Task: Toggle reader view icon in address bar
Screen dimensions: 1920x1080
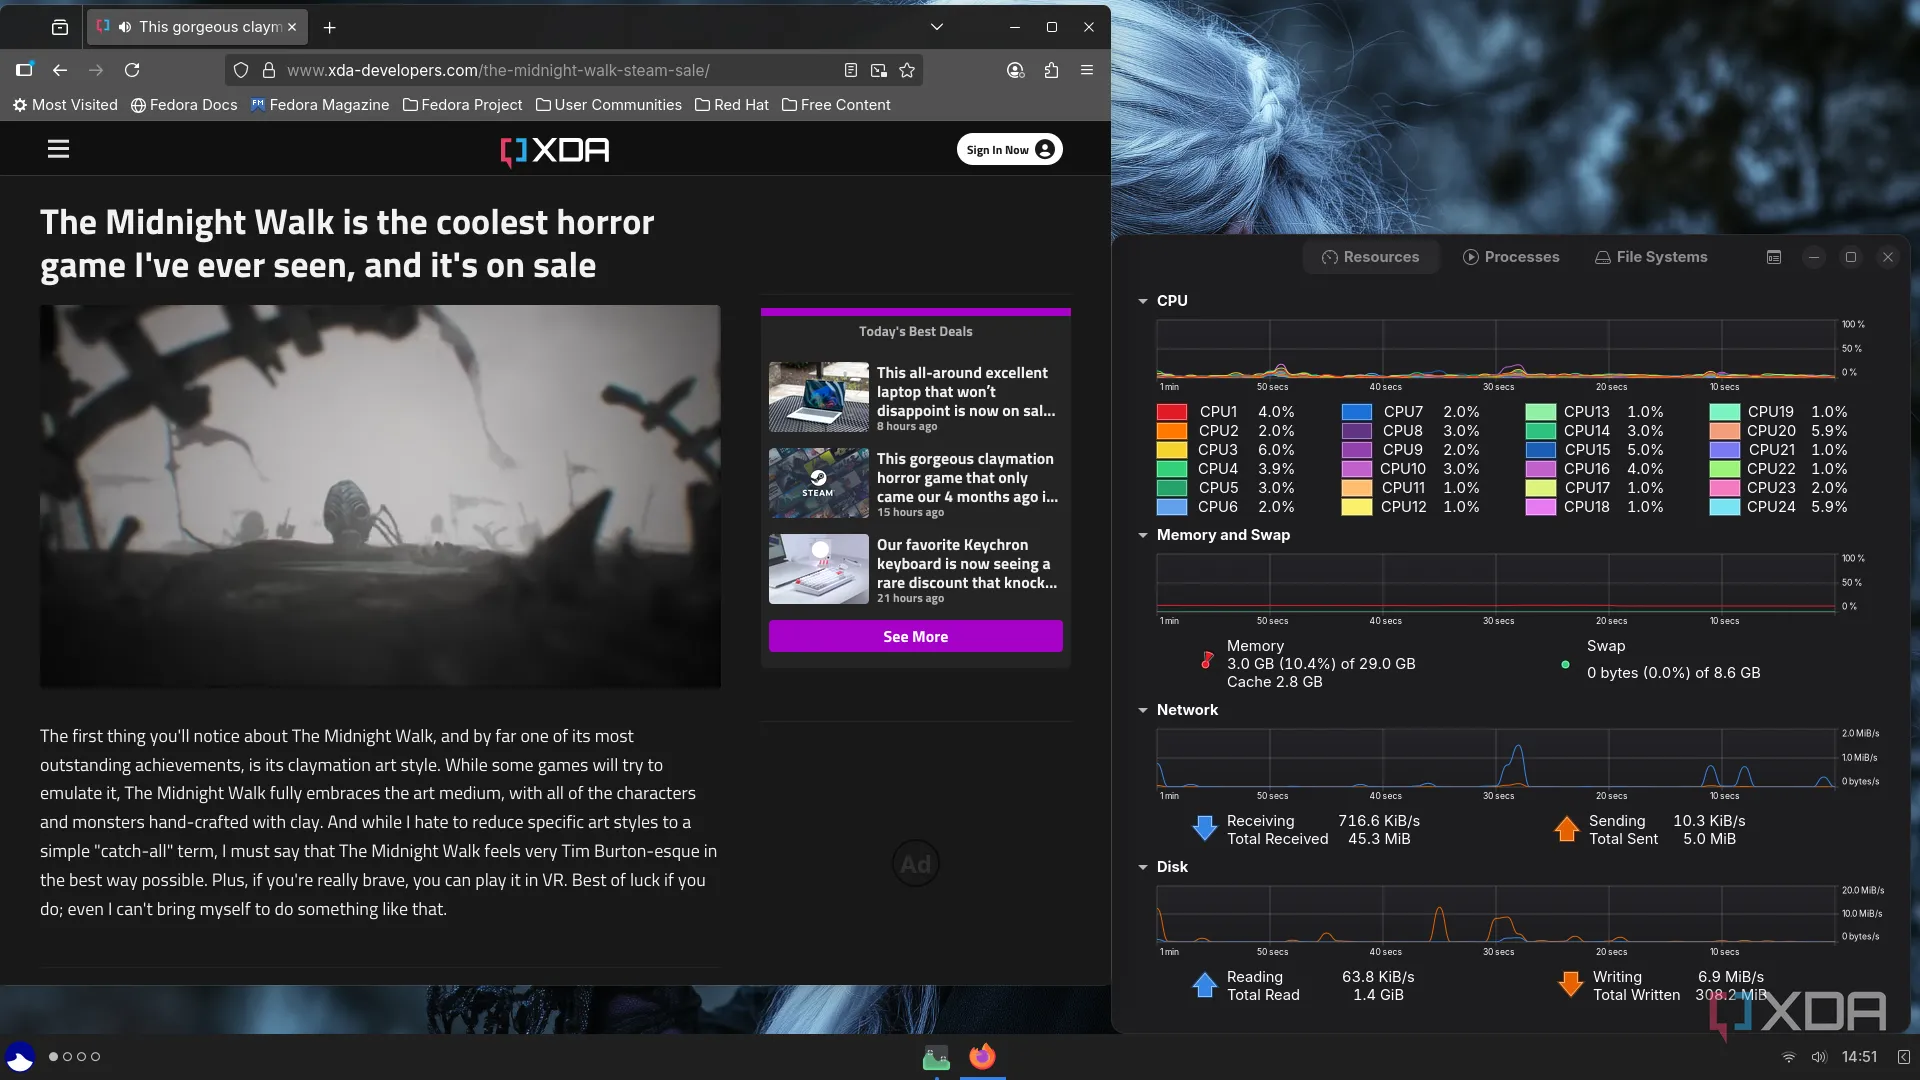Action: (x=850, y=70)
